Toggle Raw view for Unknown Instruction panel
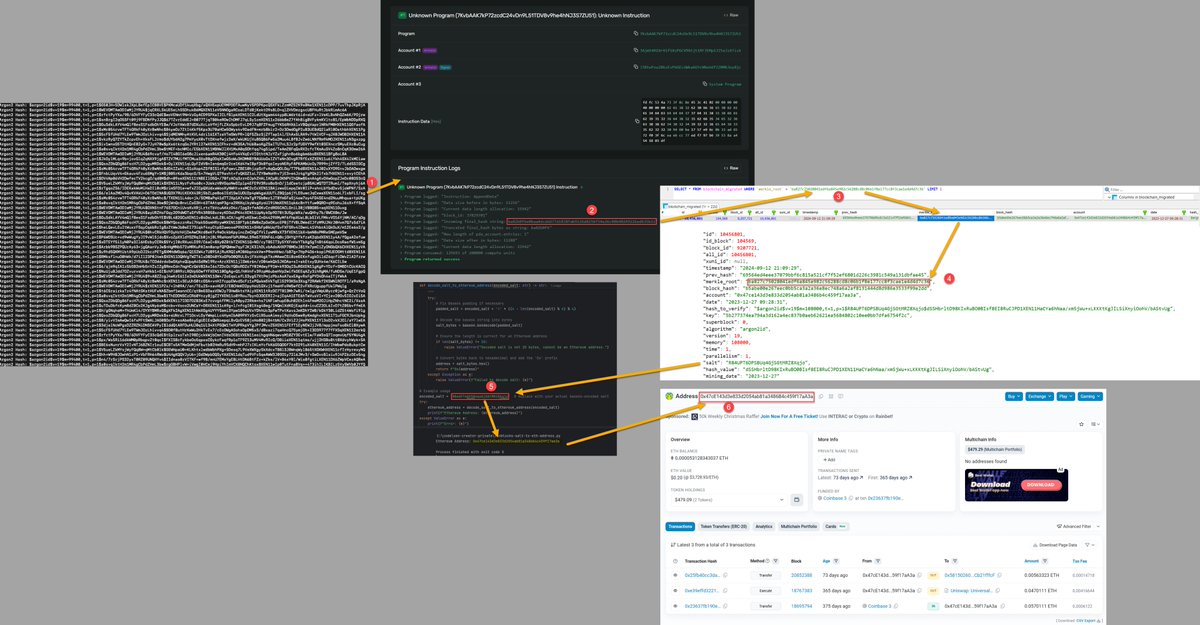 pyautogui.click(x=731, y=15)
